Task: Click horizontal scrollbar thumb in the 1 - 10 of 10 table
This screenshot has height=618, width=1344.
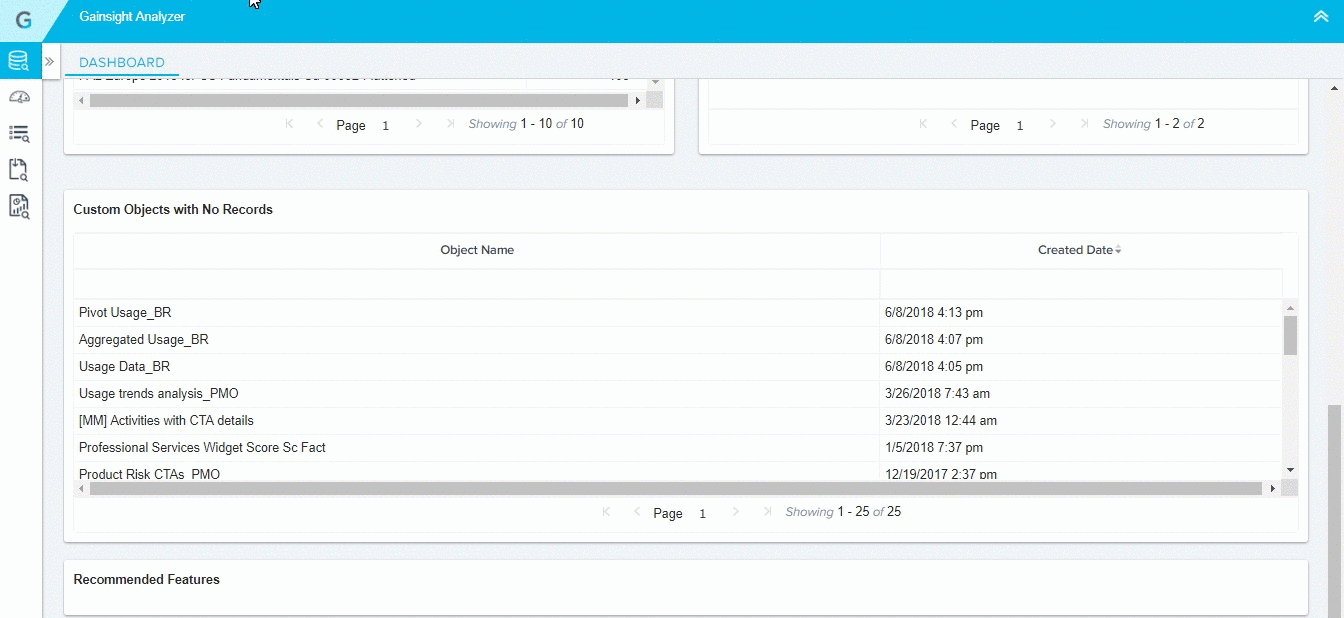Action: (359, 100)
